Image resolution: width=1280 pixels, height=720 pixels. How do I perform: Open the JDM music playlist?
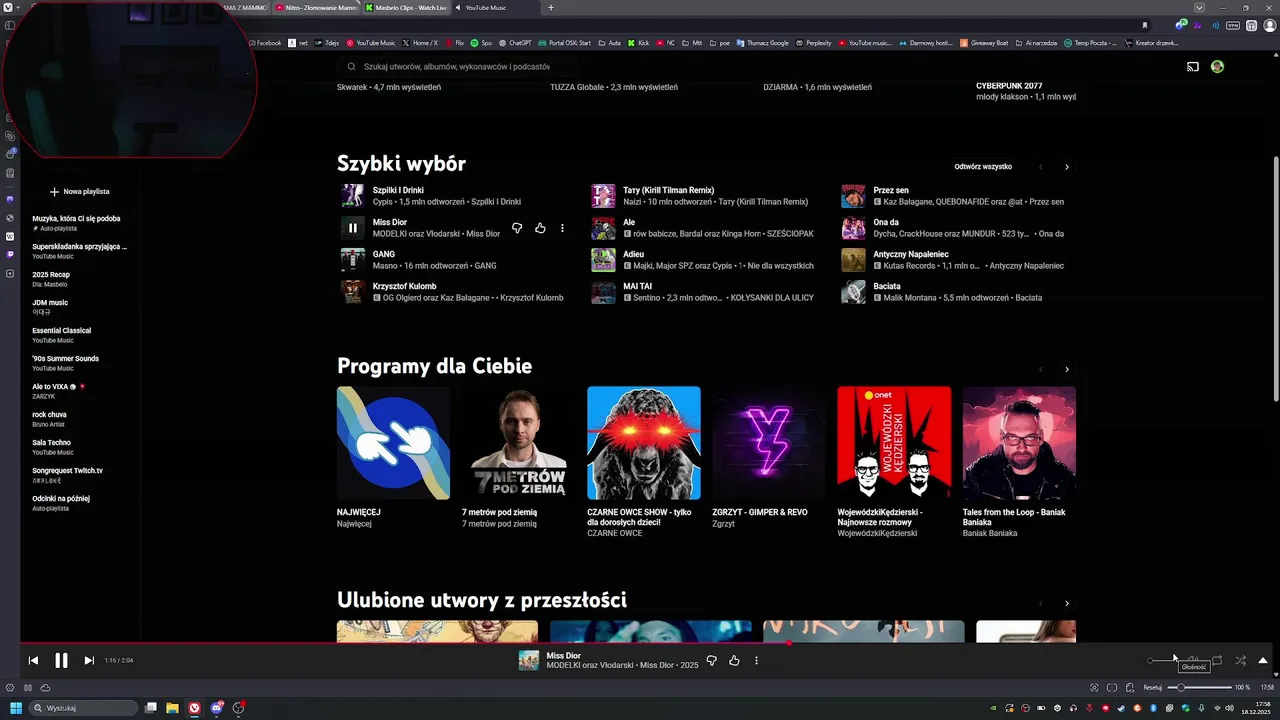click(50, 307)
